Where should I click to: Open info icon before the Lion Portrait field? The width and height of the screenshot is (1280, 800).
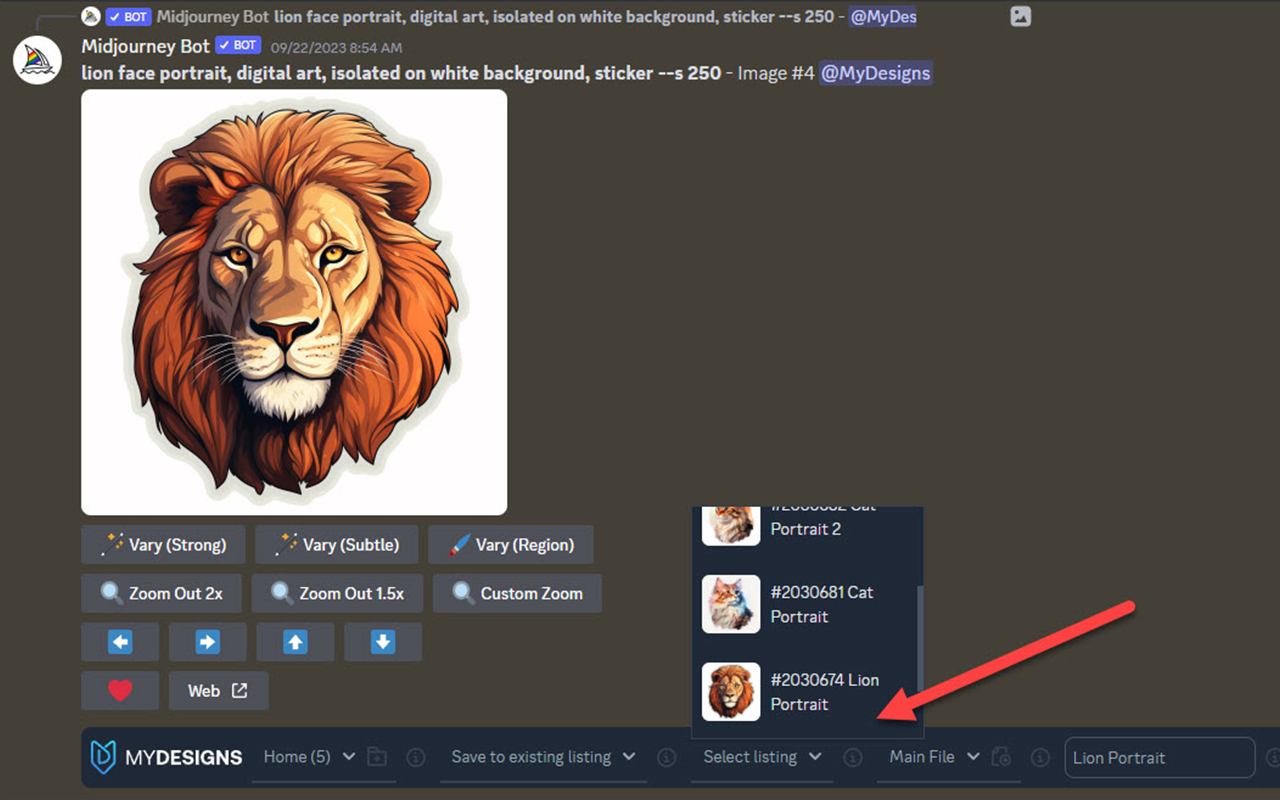click(1040, 757)
